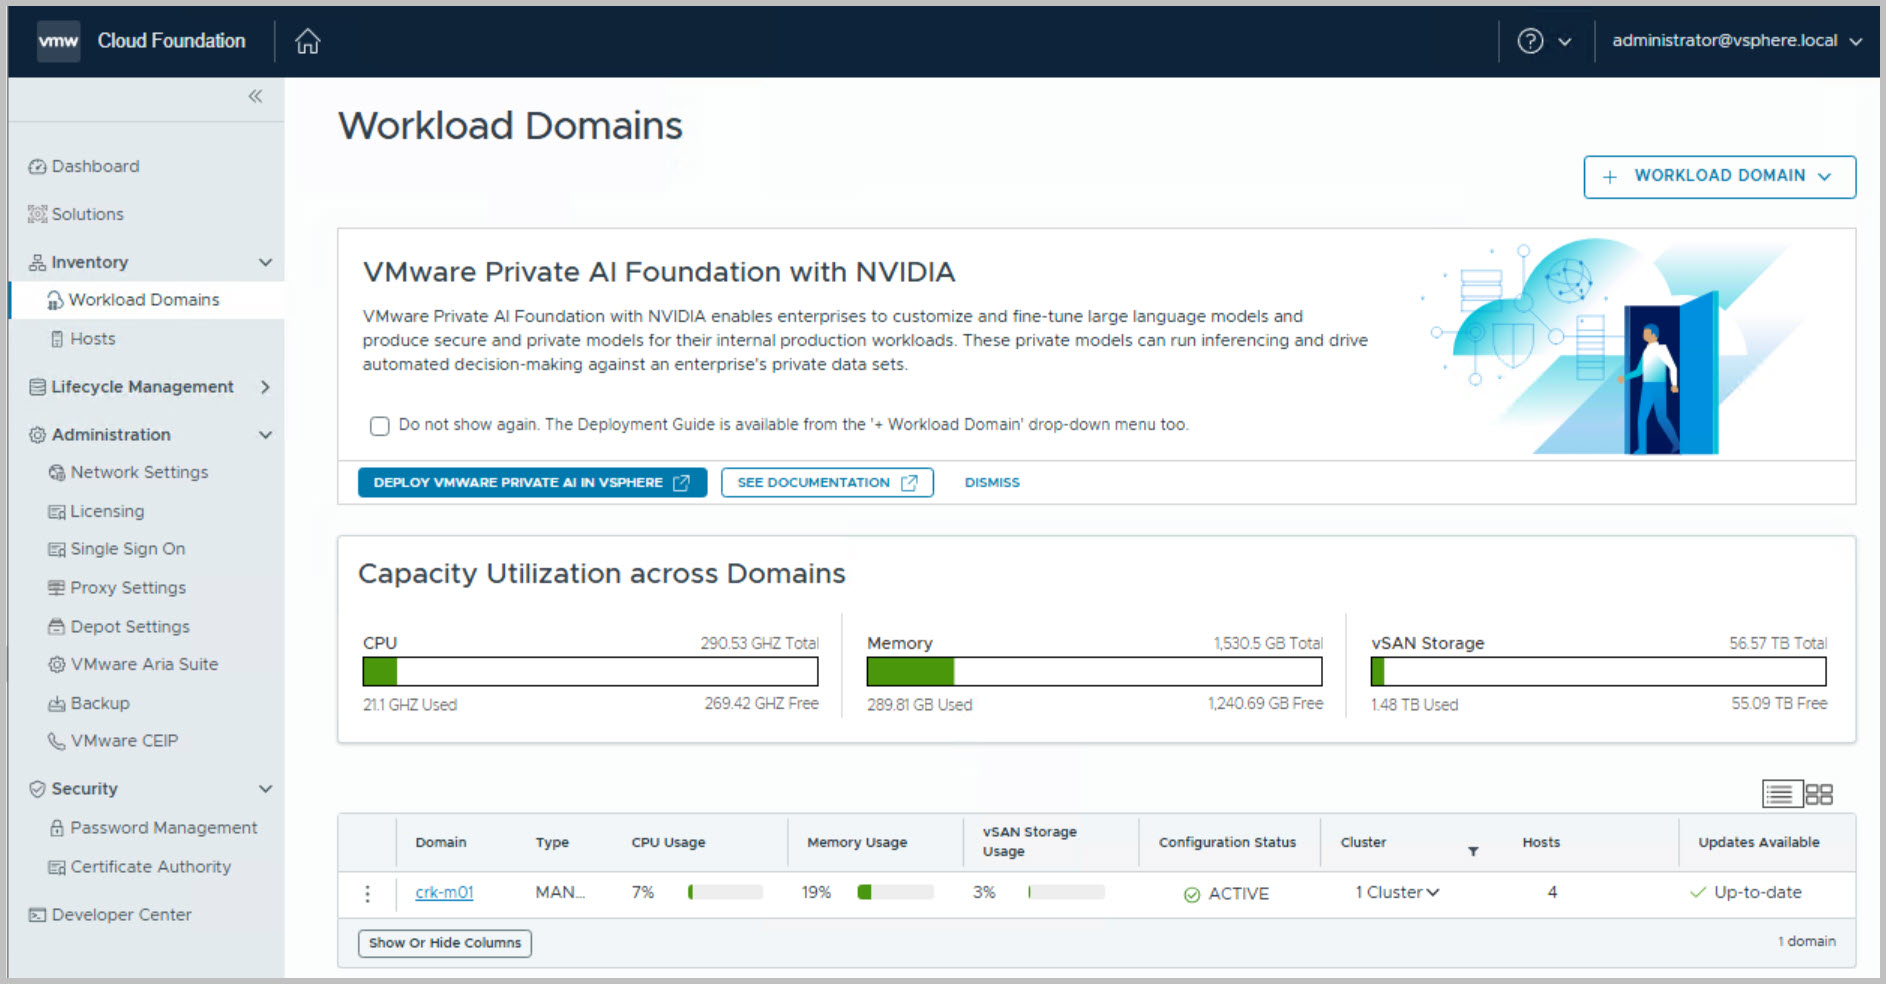Open row actions menu for crk-m01
The width and height of the screenshot is (1886, 984).
(x=367, y=893)
